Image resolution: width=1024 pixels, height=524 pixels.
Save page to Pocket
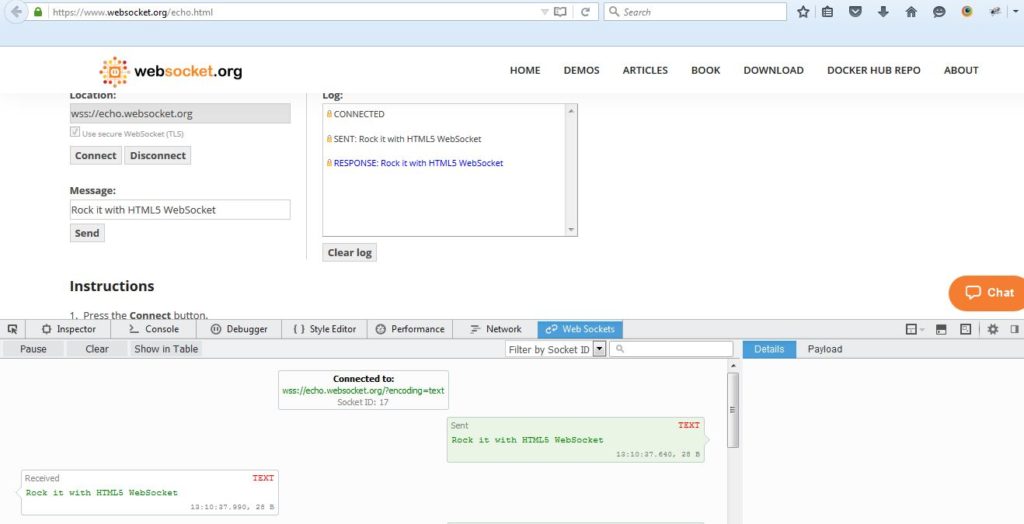coord(856,12)
